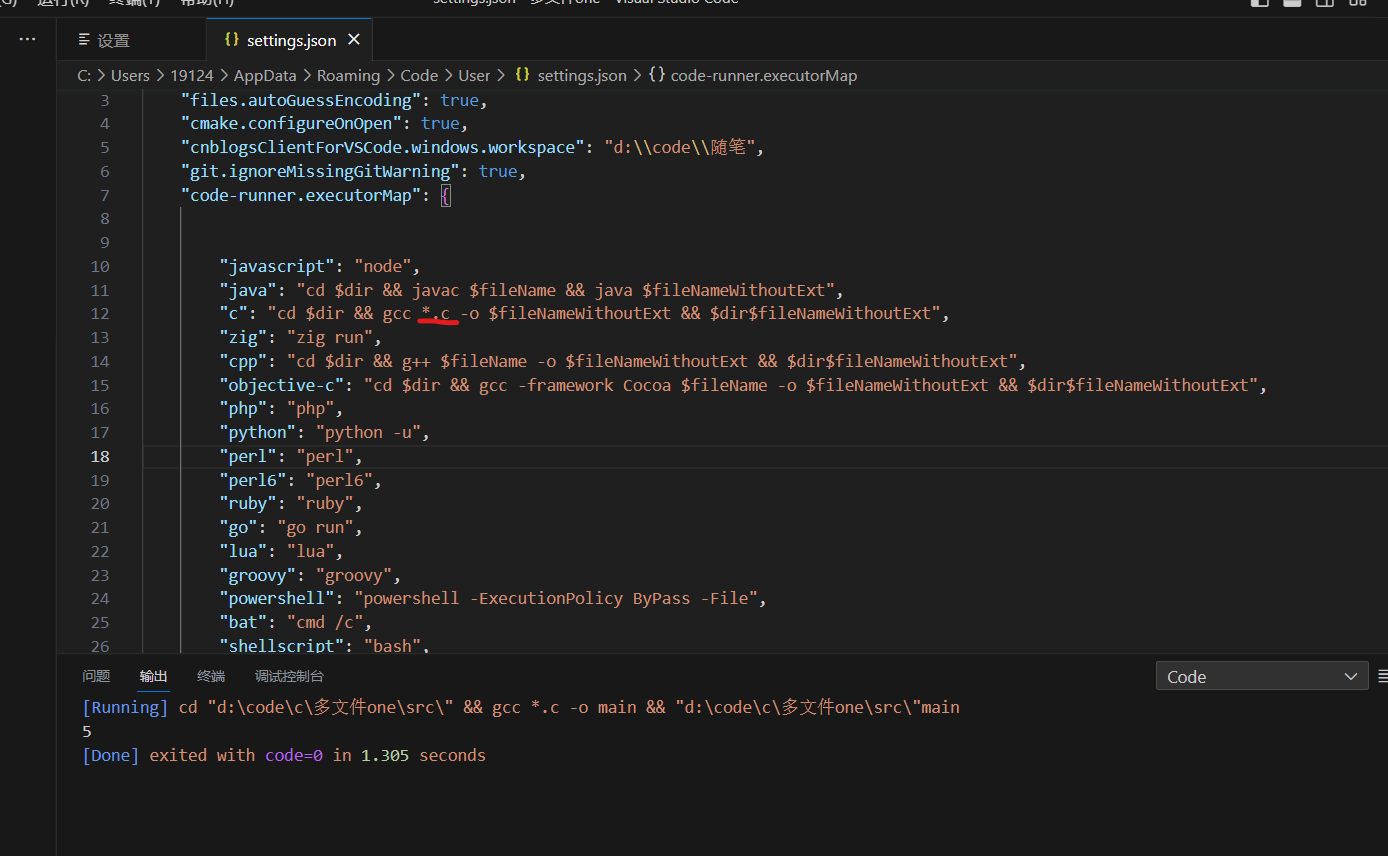Expand the Code breadcrumb folder segment
This screenshot has width=1388, height=856.
[x=419, y=76]
